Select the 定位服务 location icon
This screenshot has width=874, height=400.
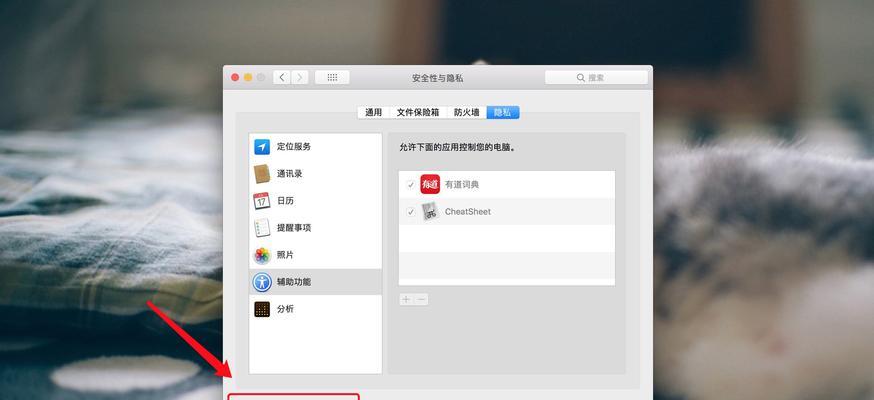[262, 147]
